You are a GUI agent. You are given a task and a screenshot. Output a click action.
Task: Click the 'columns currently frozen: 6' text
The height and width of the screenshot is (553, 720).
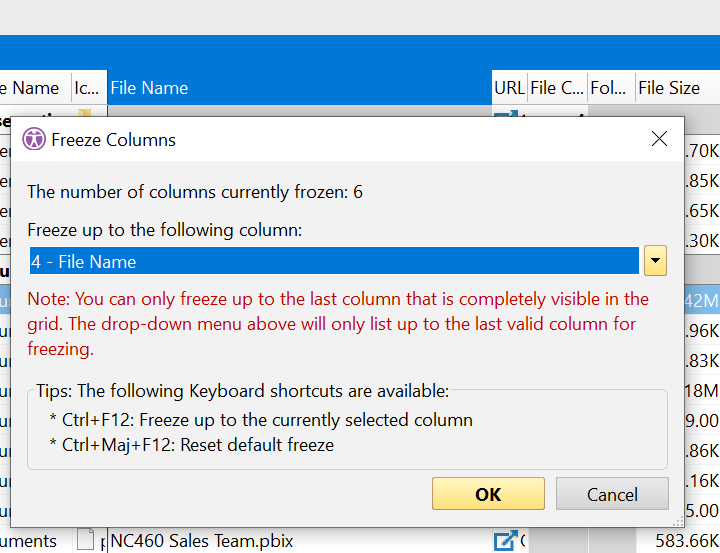195,192
